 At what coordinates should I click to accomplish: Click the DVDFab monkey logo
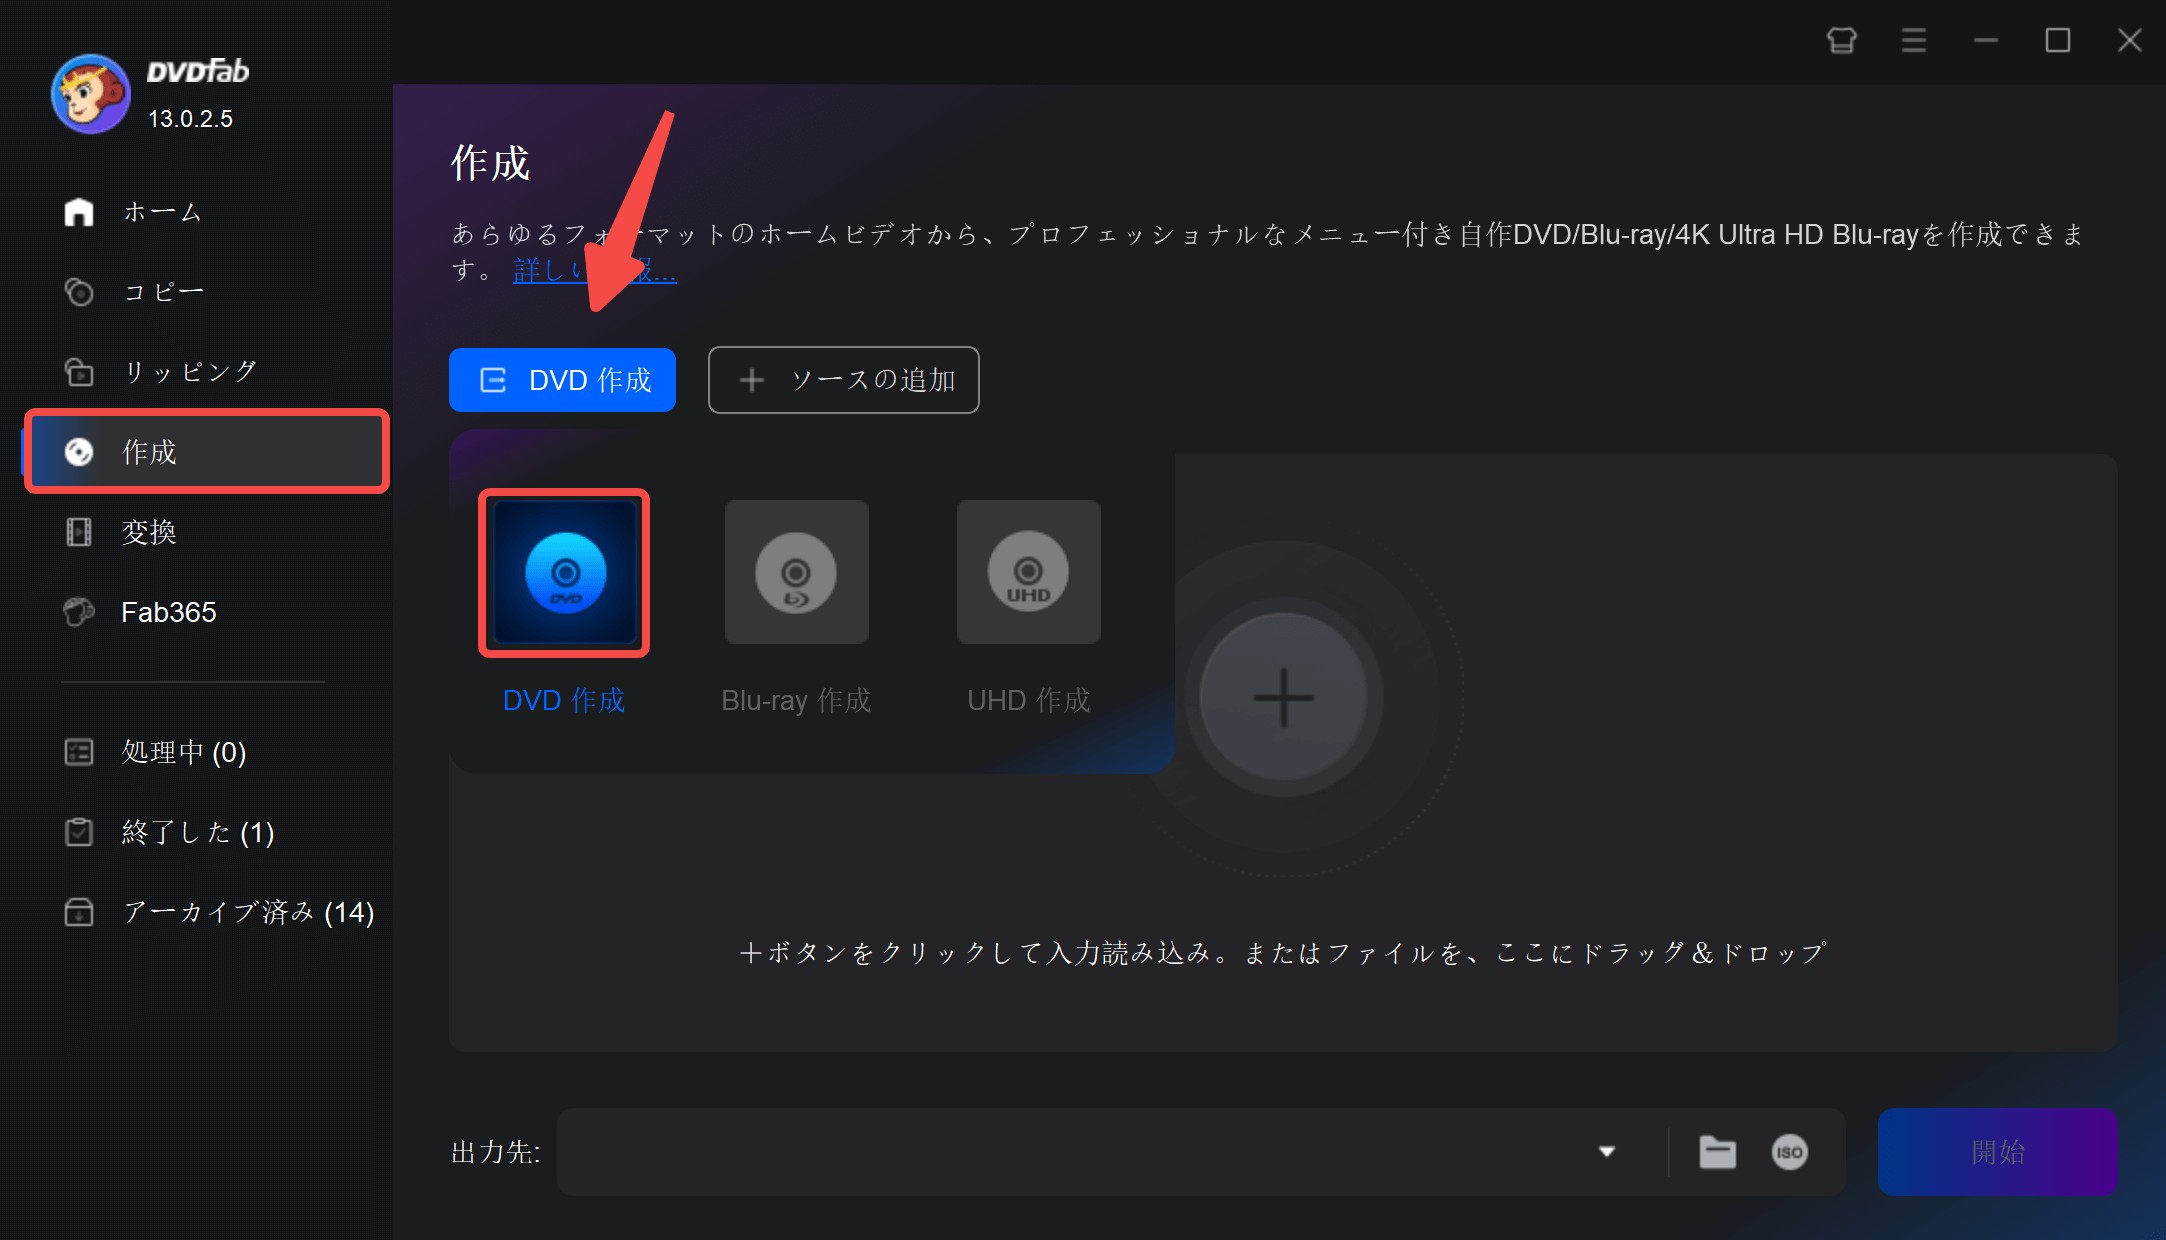(x=90, y=94)
